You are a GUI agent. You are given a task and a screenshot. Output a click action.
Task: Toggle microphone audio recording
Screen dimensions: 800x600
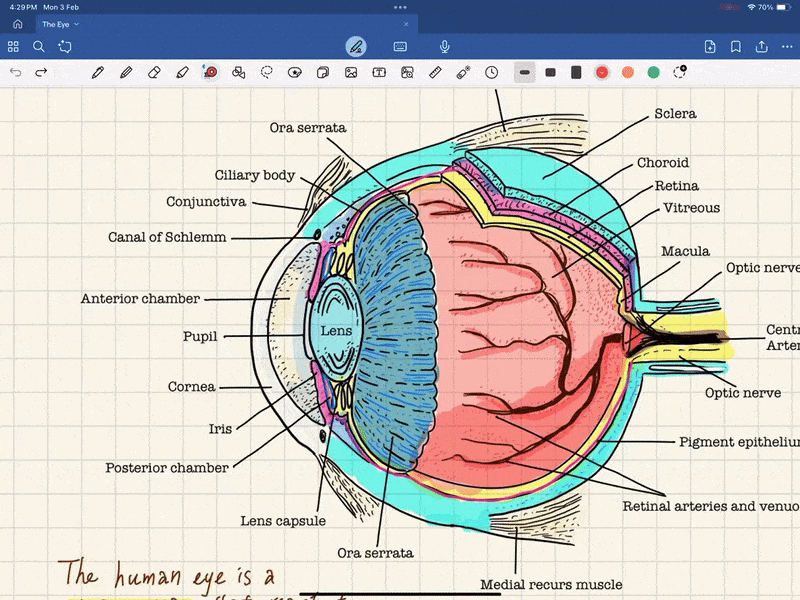[444, 46]
